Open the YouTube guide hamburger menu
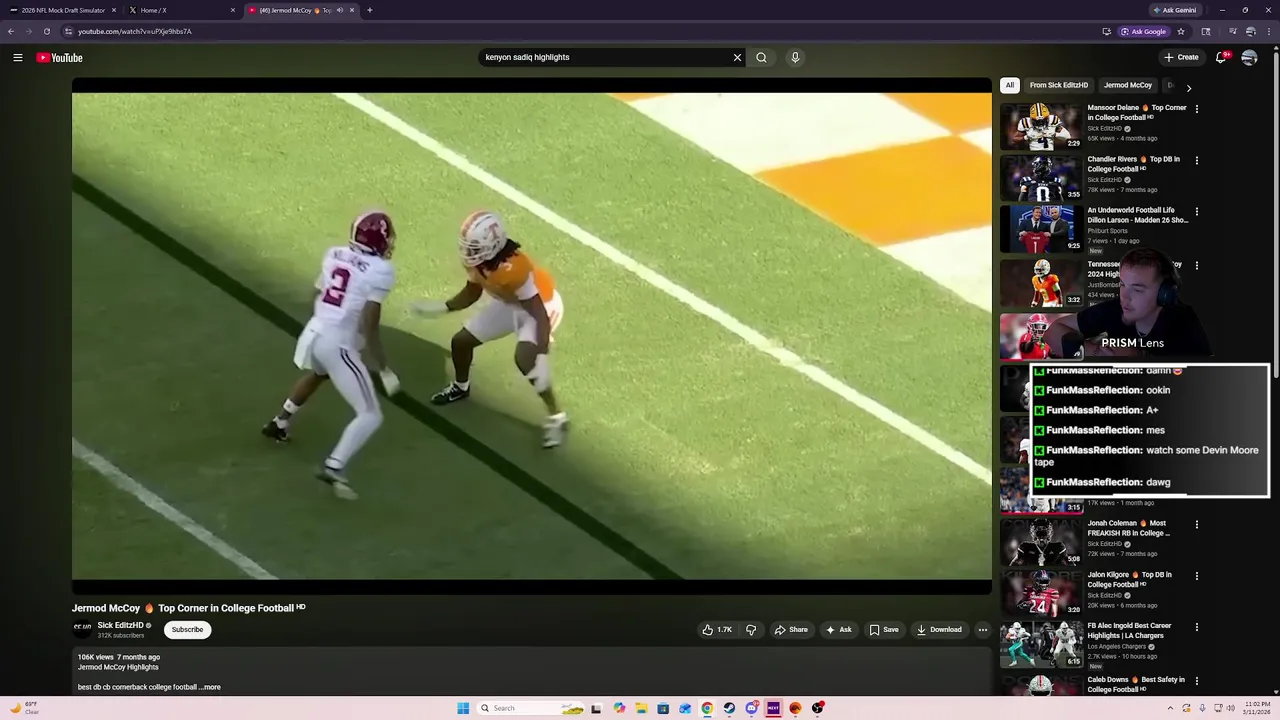The width and height of the screenshot is (1280, 720). [x=18, y=58]
